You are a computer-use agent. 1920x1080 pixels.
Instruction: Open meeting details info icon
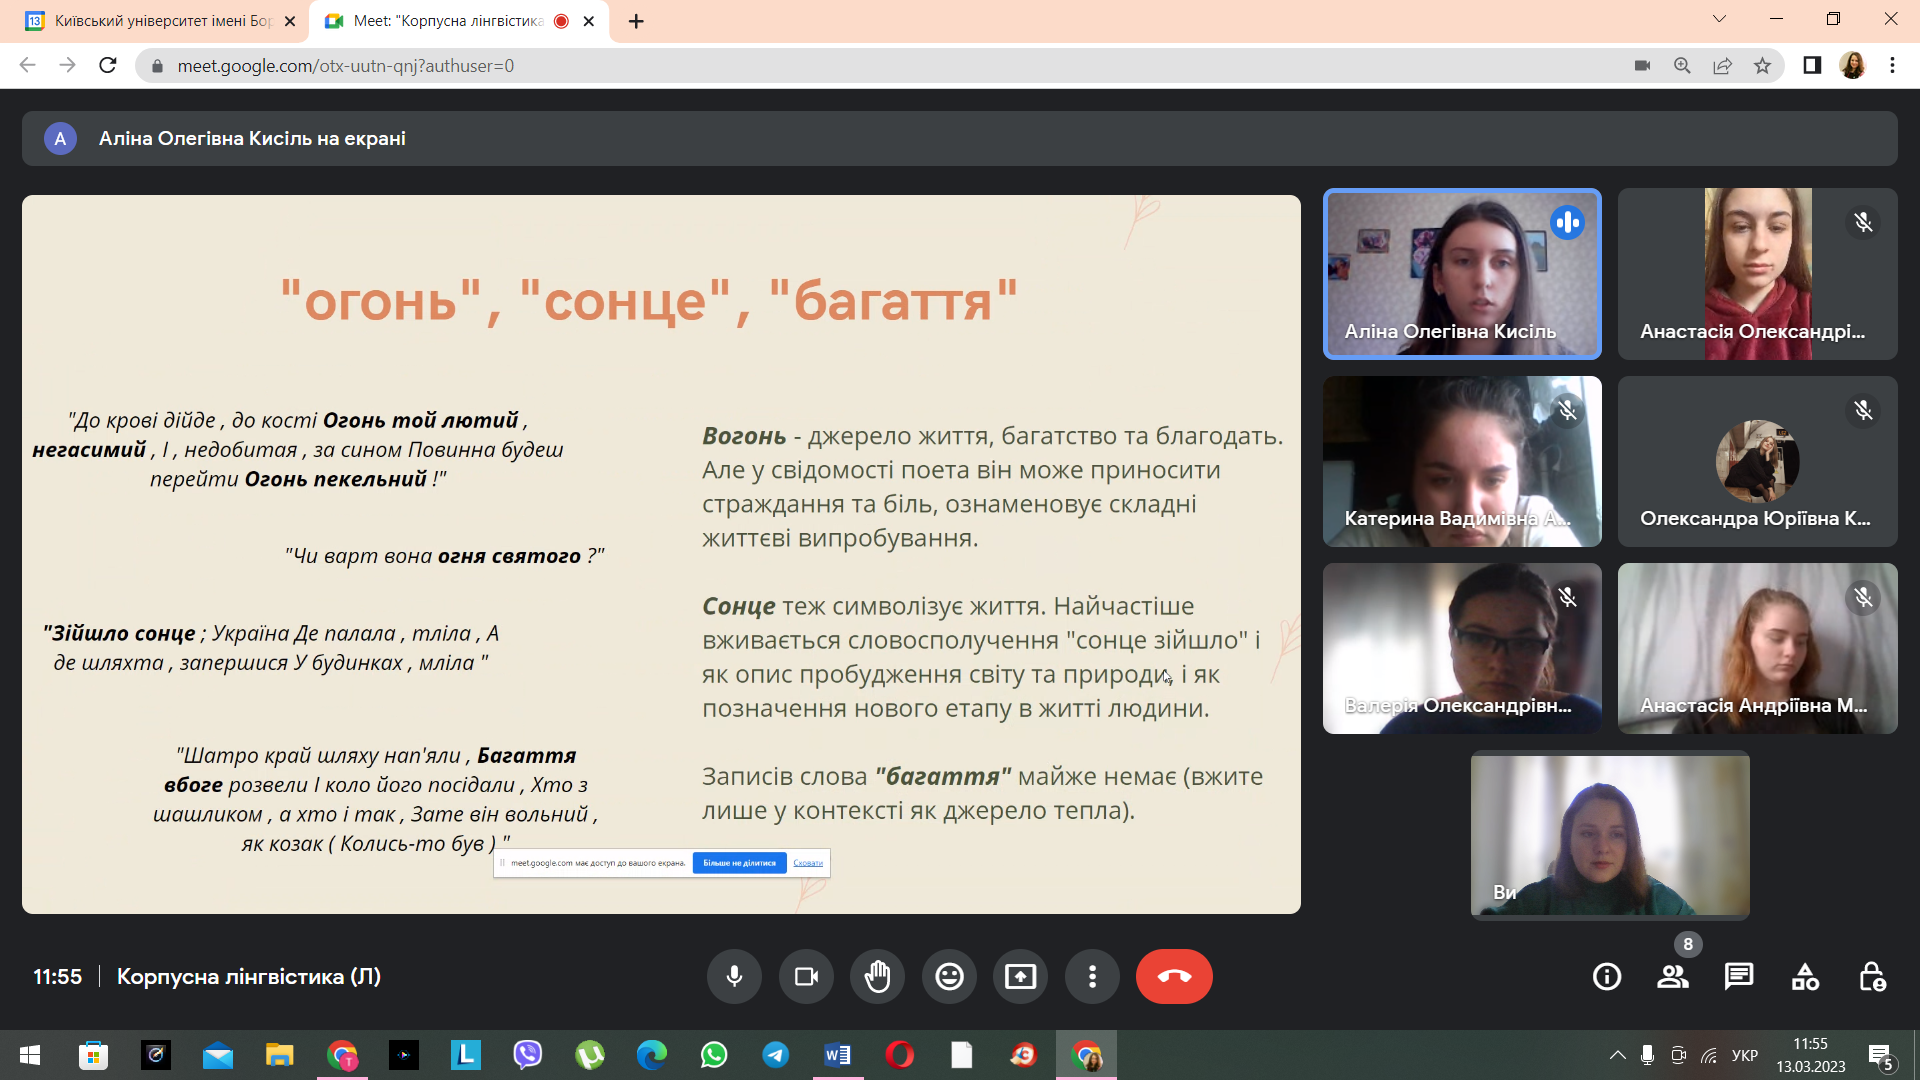(x=1607, y=977)
